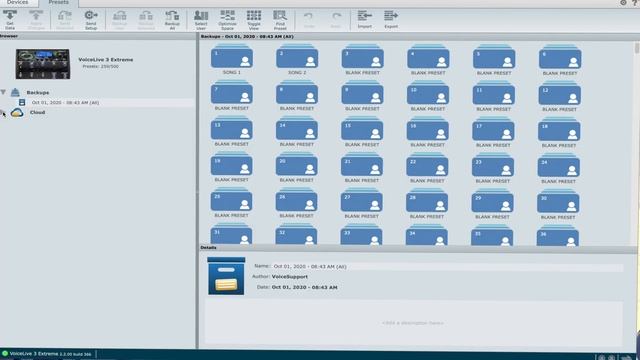This screenshot has height=360, width=640.
Task: Click the Backup All toolbar icon
Action: click(172, 20)
